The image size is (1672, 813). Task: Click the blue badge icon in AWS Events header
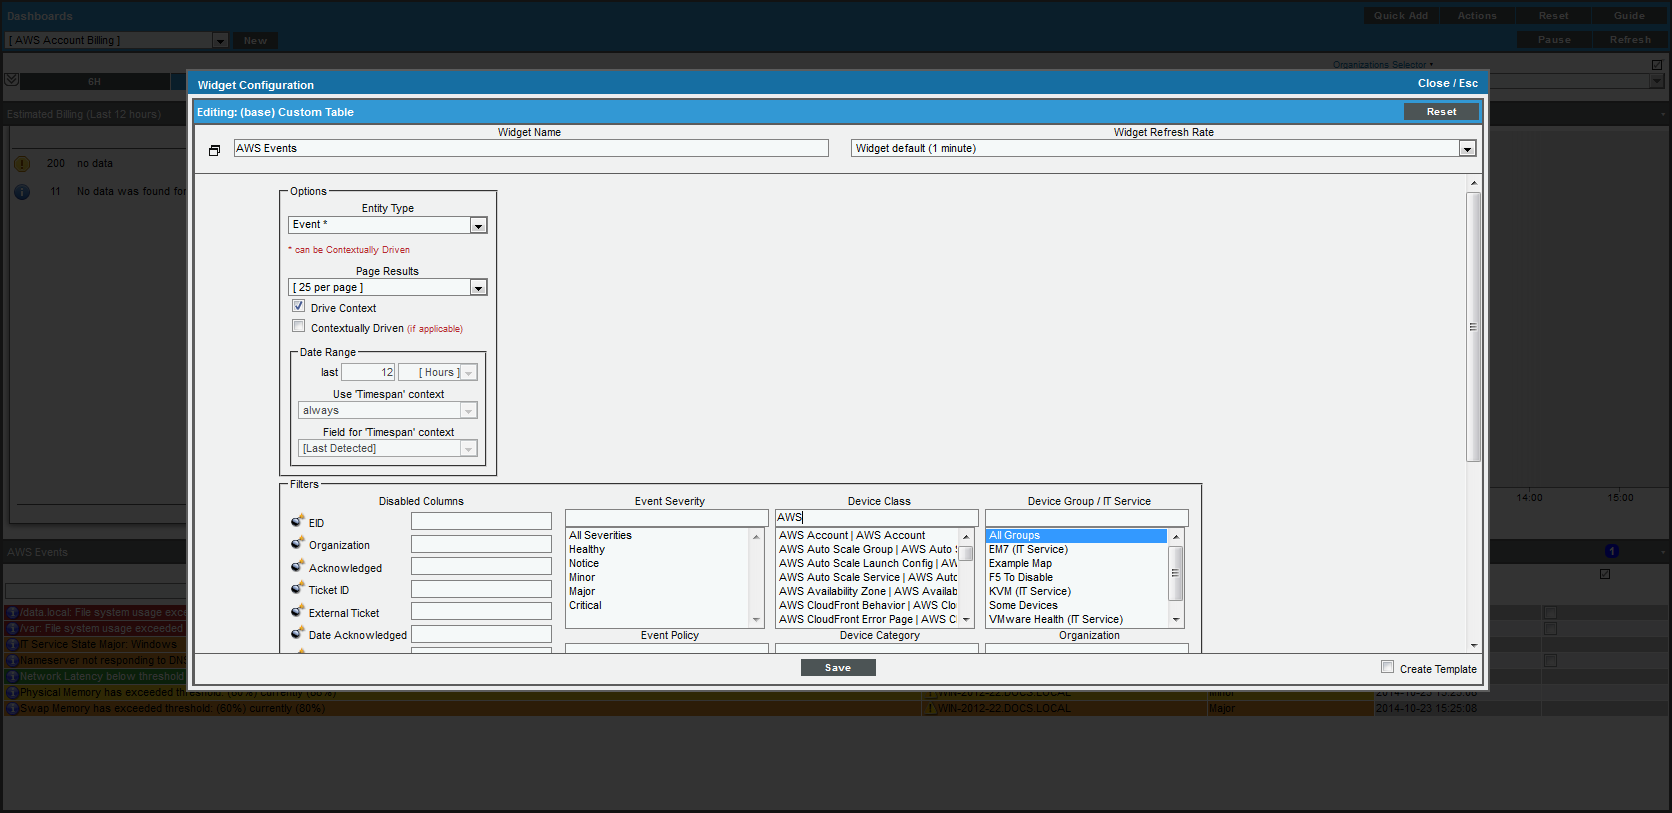[x=1611, y=551]
